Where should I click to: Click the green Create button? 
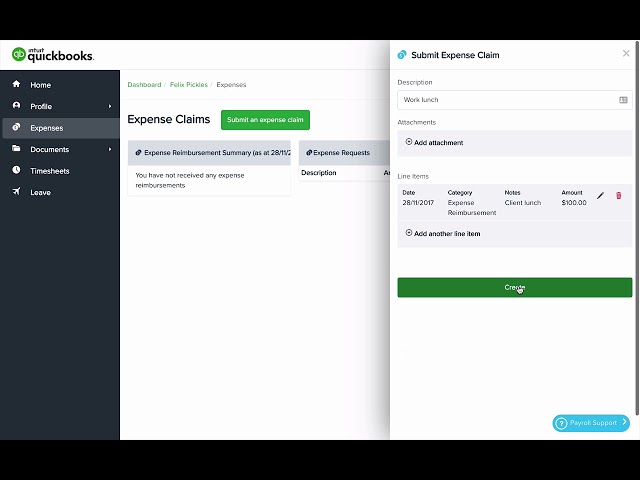pyautogui.click(x=515, y=287)
